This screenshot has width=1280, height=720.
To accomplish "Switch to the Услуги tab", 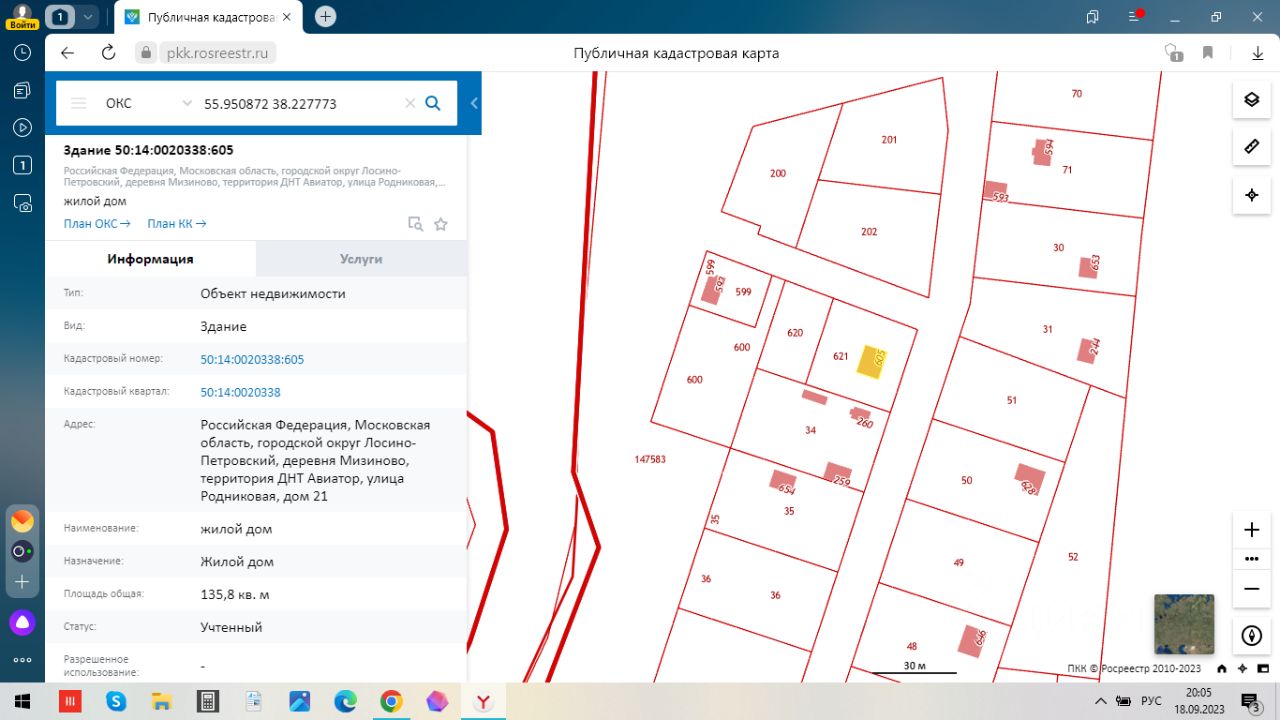I will [x=361, y=259].
